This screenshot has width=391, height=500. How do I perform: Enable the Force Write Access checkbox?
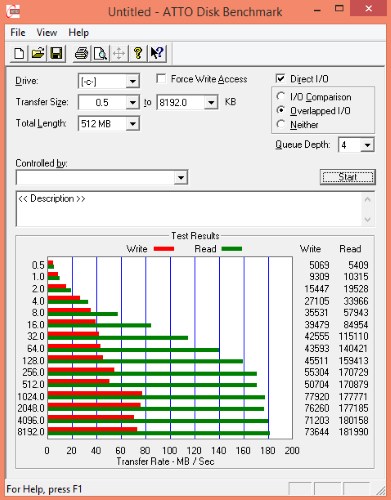point(161,79)
